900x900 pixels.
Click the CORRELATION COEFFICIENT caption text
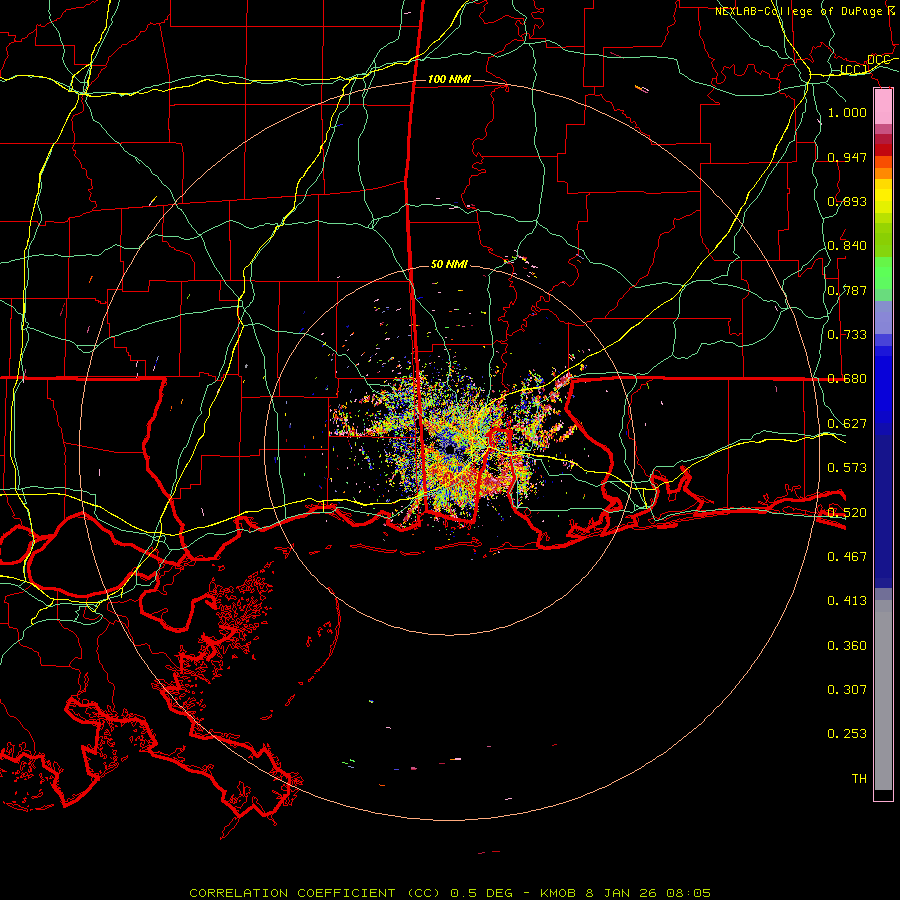point(292,893)
